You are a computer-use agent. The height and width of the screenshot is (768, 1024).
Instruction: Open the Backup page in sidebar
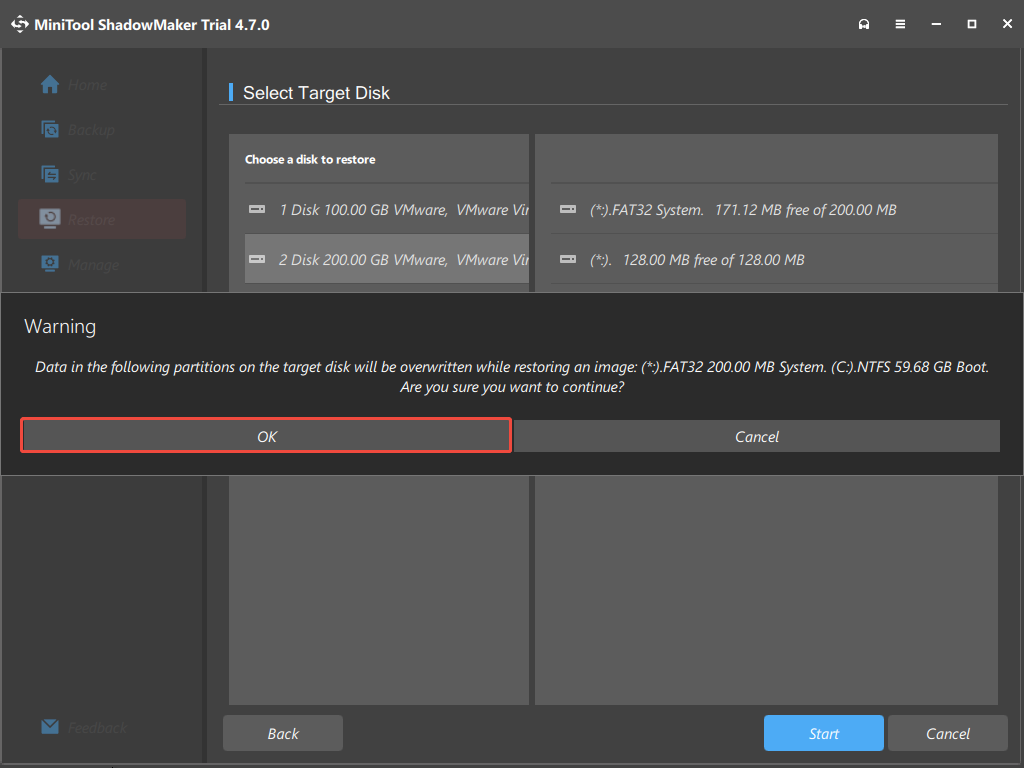pyautogui.click(x=102, y=129)
